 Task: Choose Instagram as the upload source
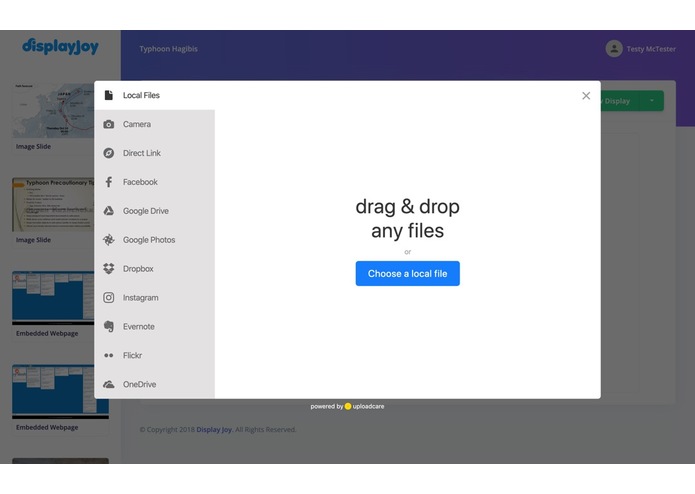click(154, 298)
